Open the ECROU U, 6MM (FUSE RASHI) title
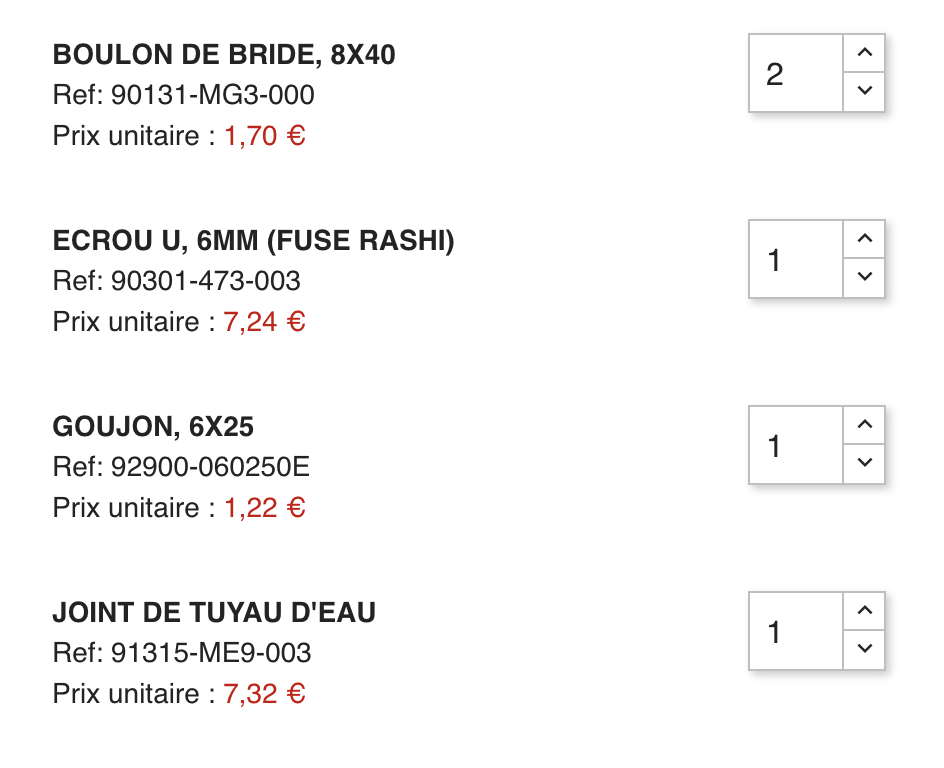This screenshot has height=768, width=944. [x=253, y=241]
